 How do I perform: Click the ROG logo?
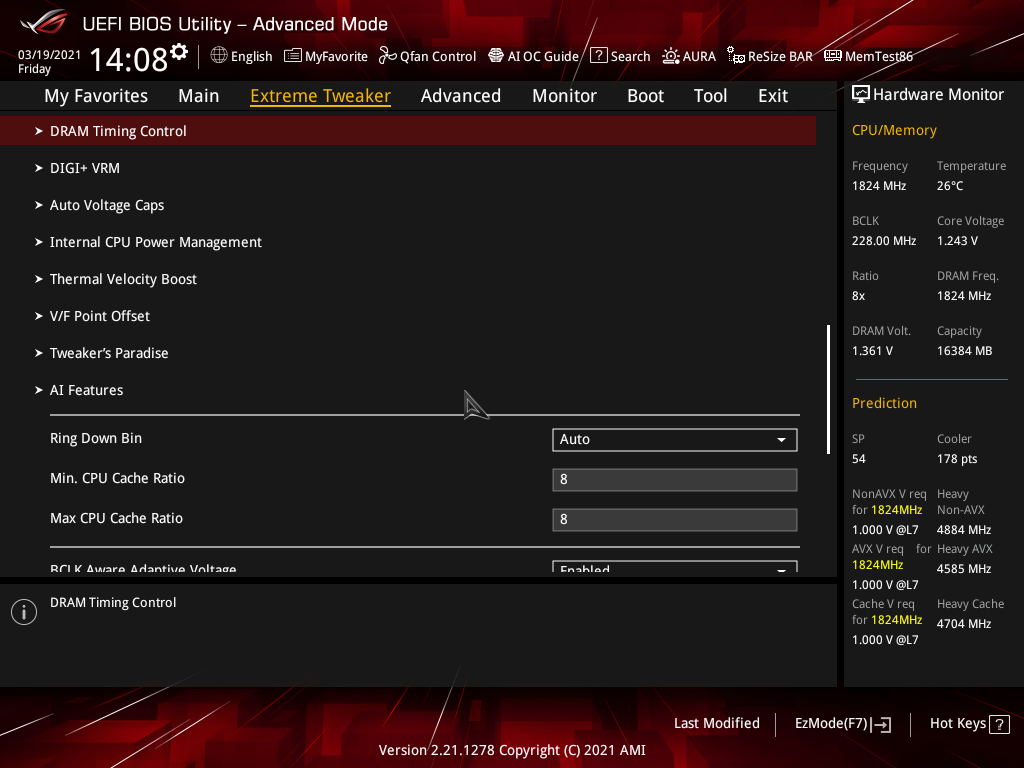point(44,22)
